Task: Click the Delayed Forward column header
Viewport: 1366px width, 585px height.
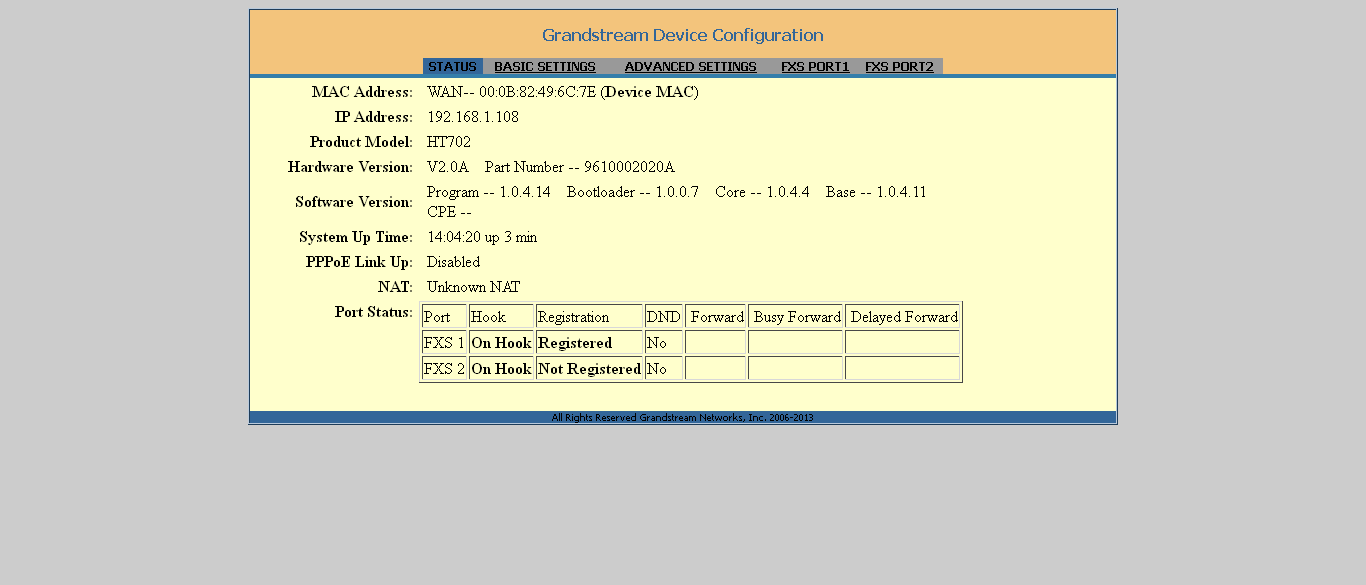Action: point(903,317)
